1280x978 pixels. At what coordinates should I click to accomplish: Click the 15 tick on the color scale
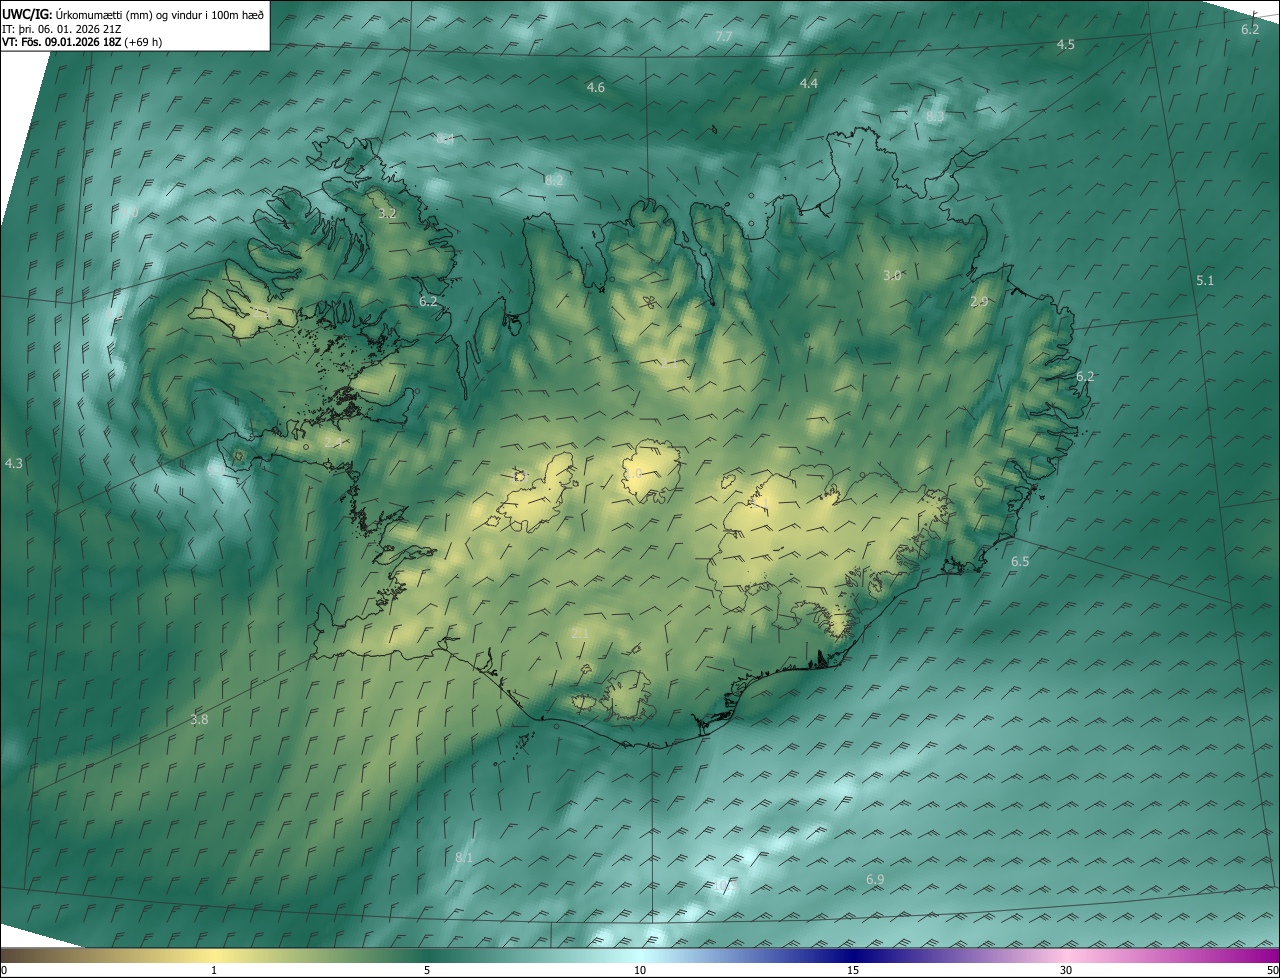(853, 971)
